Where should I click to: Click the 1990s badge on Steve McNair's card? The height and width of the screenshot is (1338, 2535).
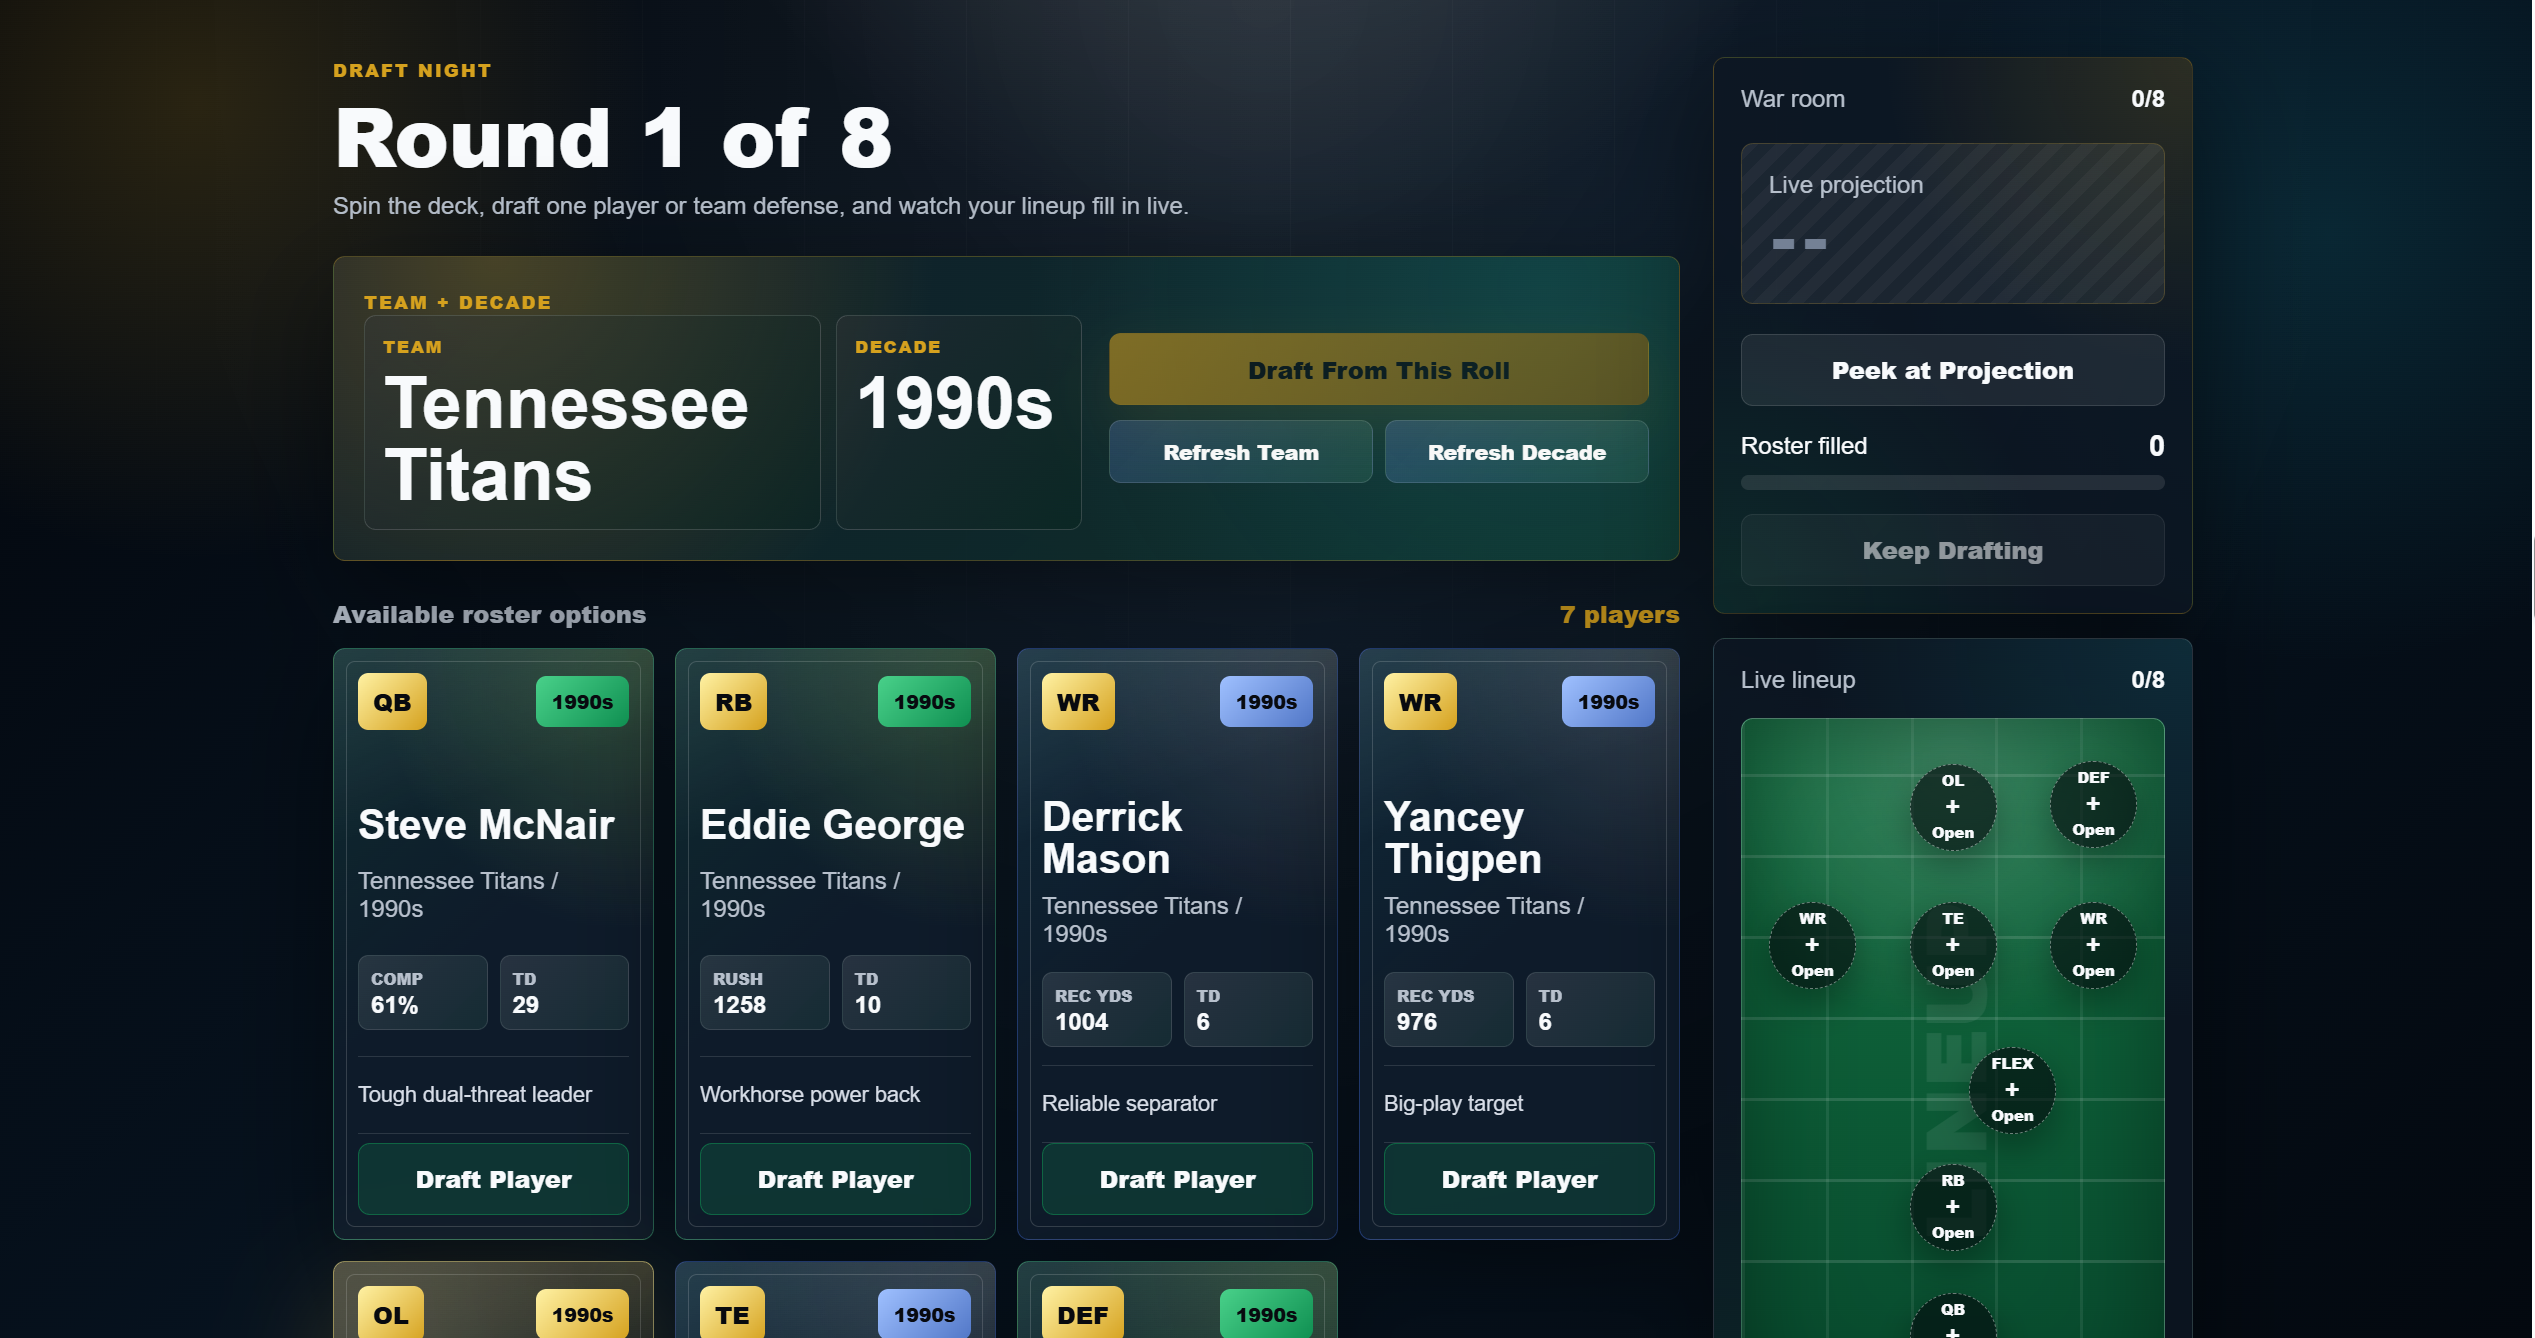point(582,702)
